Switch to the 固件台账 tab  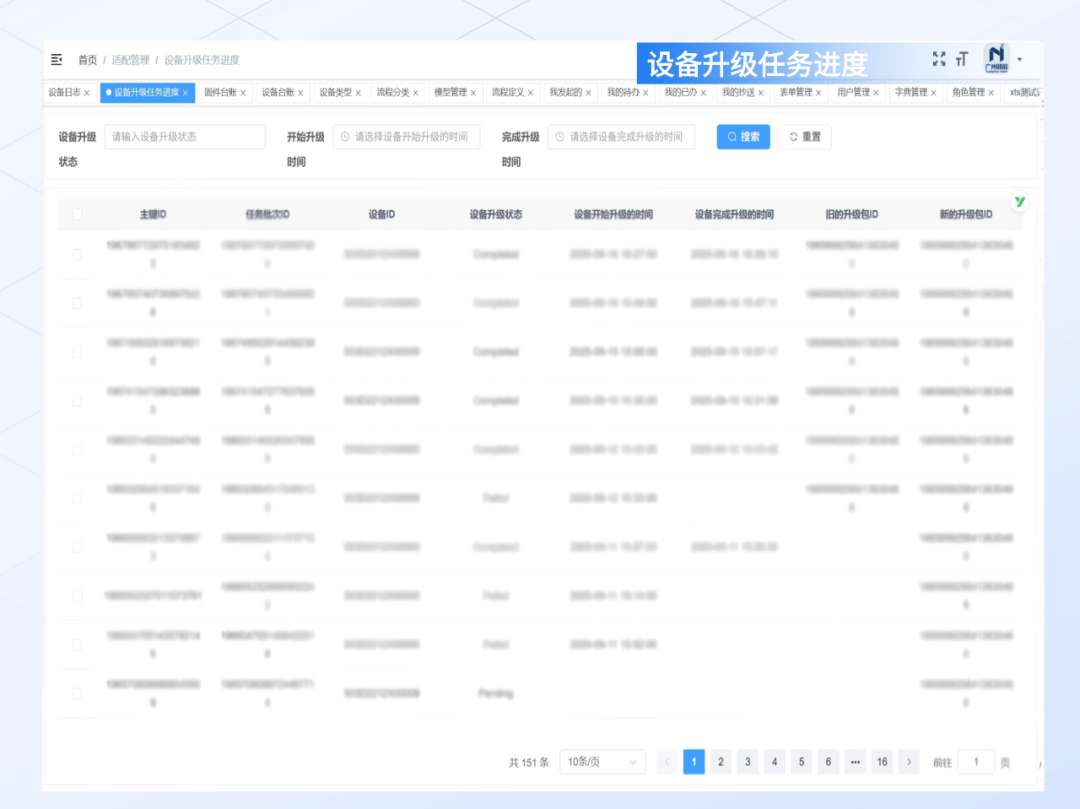point(220,92)
